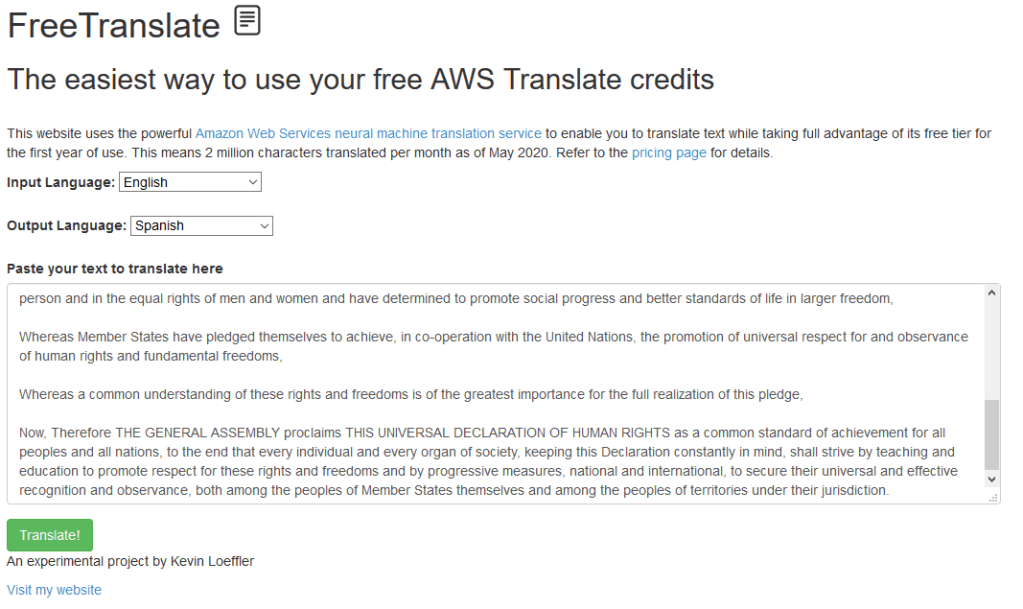The height and width of the screenshot is (609, 1023).
Task: Click the text area's scroll up arrow
Action: [992, 293]
